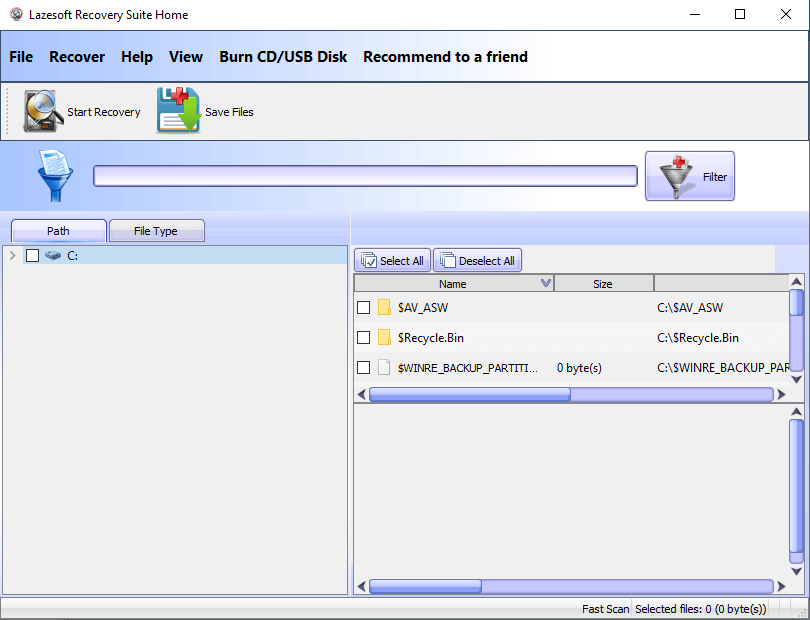Click the Filter funnel icon button
Viewport: 810px width, 620px height.
point(690,176)
